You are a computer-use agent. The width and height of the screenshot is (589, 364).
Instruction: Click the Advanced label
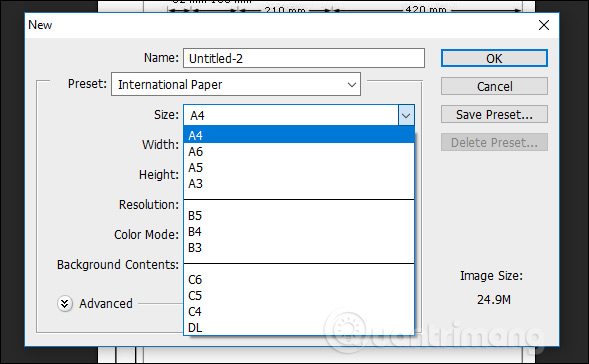(106, 304)
